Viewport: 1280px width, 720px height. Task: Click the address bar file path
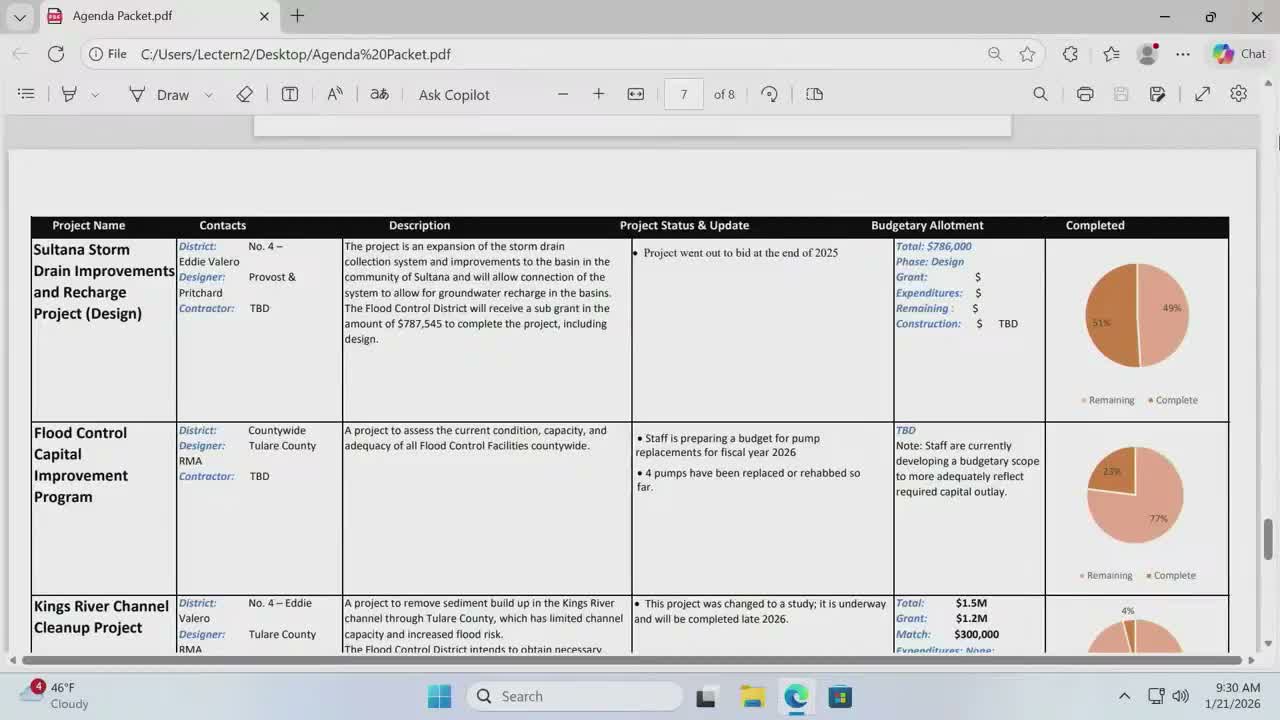pyautogui.click(x=296, y=54)
